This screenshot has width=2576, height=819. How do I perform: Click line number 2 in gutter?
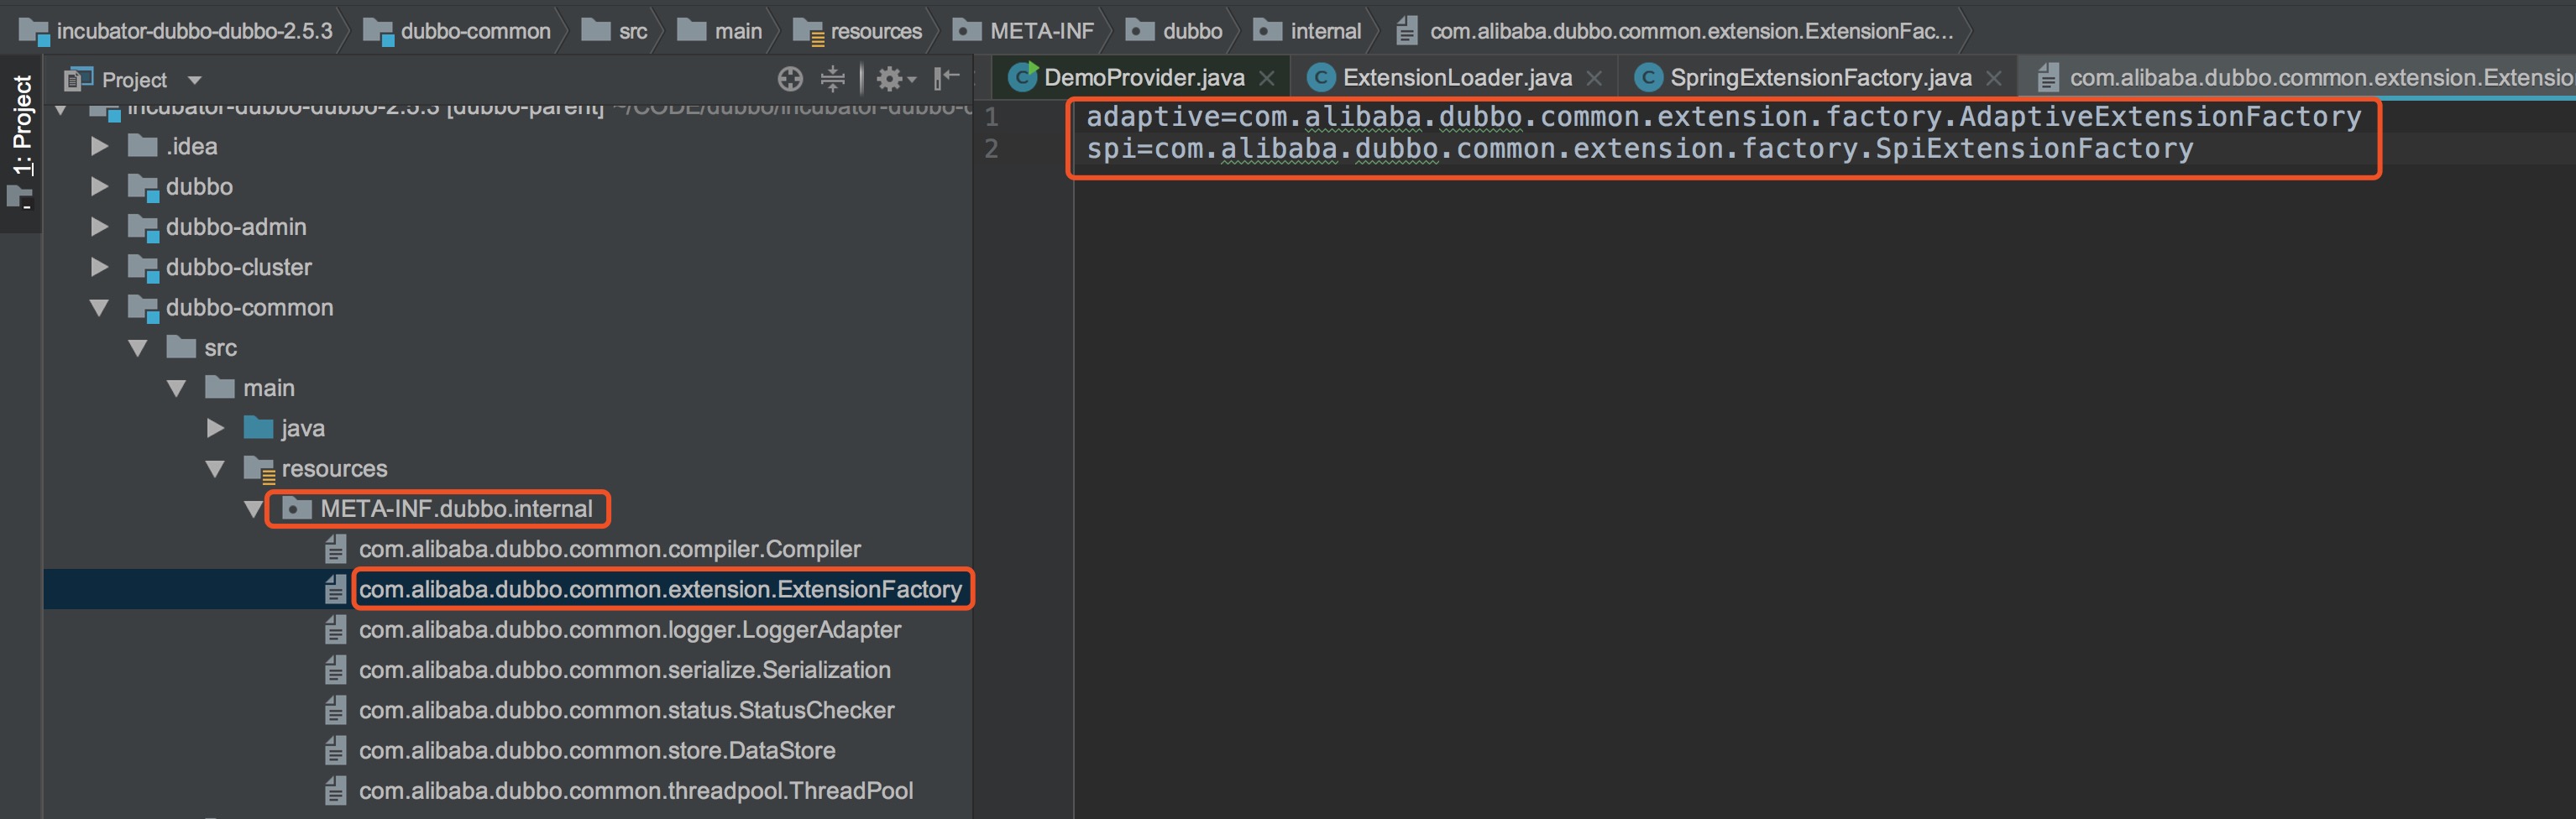point(991,149)
